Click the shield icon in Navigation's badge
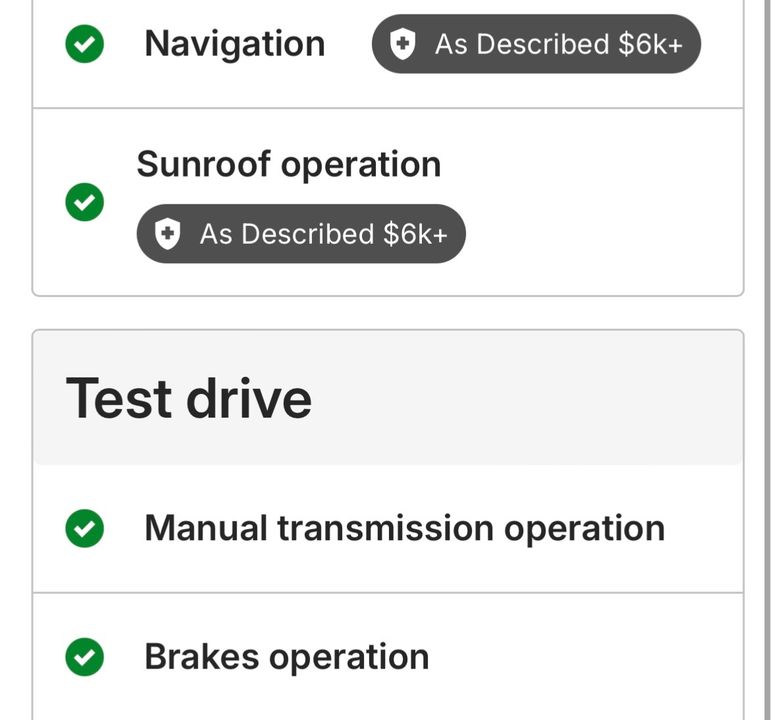The image size is (776, 720). point(402,44)
